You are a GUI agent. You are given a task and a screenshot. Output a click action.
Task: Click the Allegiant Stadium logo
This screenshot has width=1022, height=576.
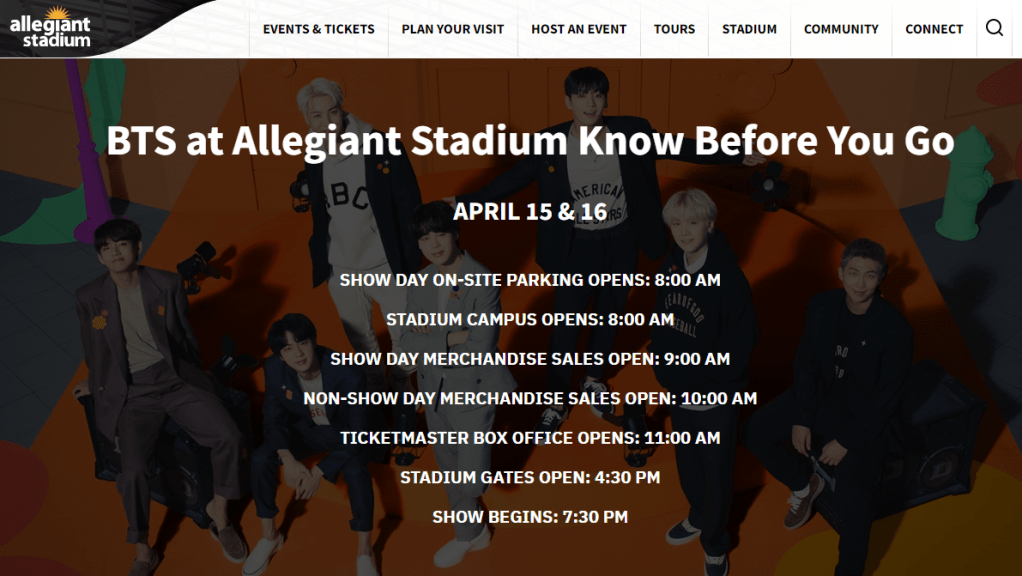(50, 28)
